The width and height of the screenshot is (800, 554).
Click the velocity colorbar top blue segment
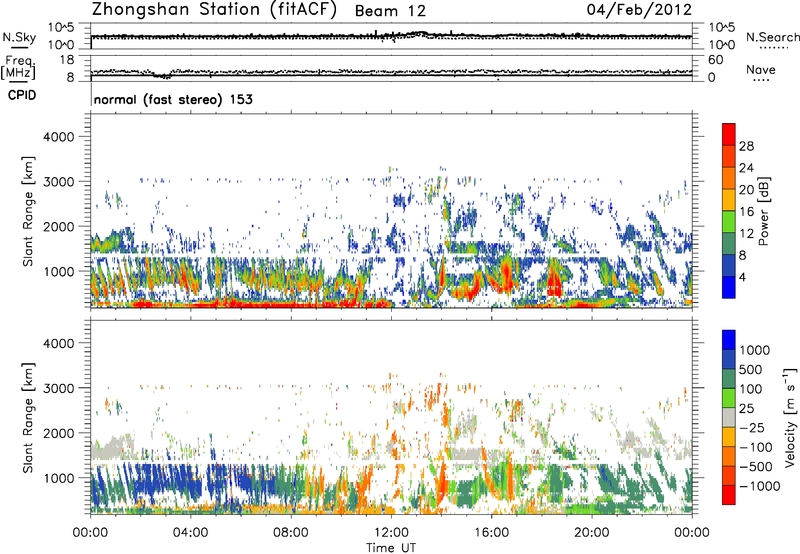click(729, 340)
